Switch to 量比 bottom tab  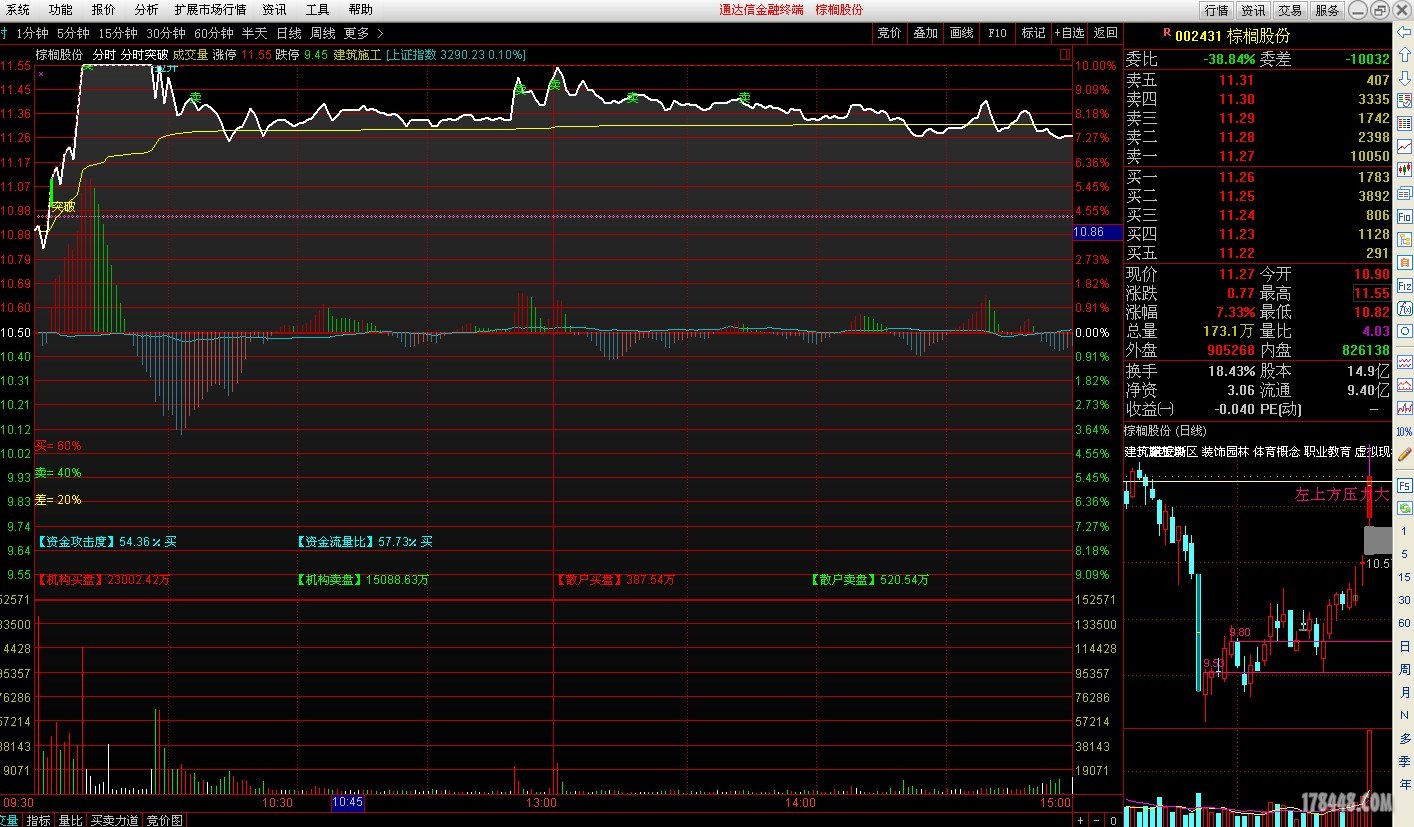click(70, 820)
